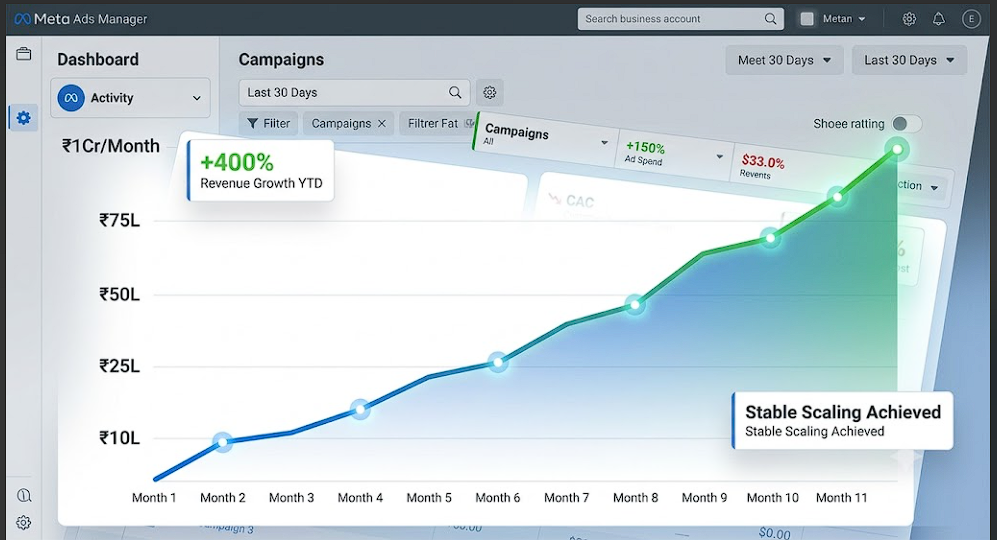997x540 pixels.
Task: Click the ₹25L axis label
Action: coord(120,366)
